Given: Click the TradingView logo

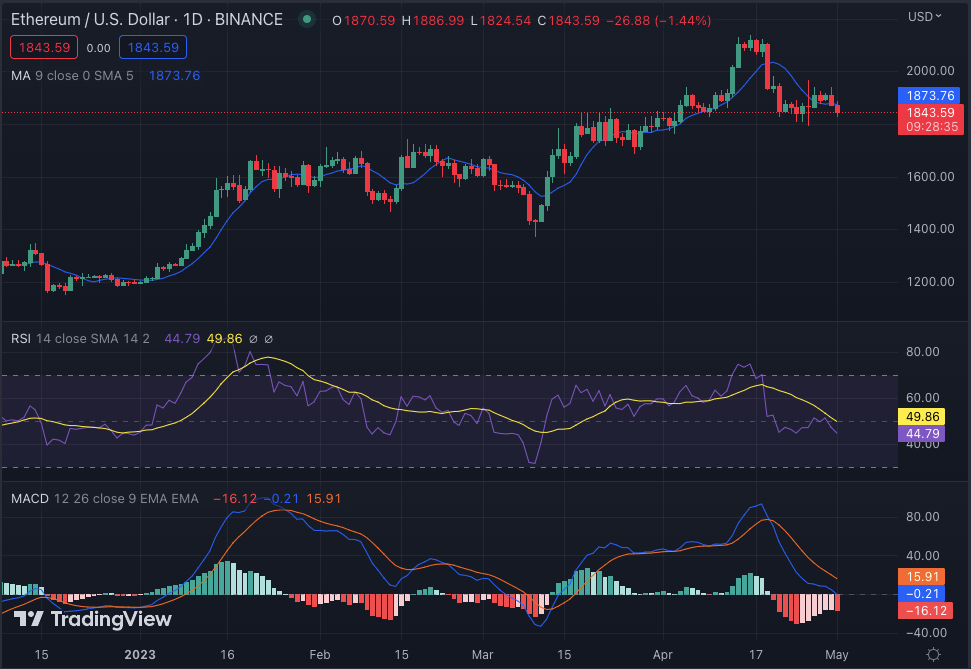Looking at the screenshot, I should pyautogui.click(x=92, y=618).
